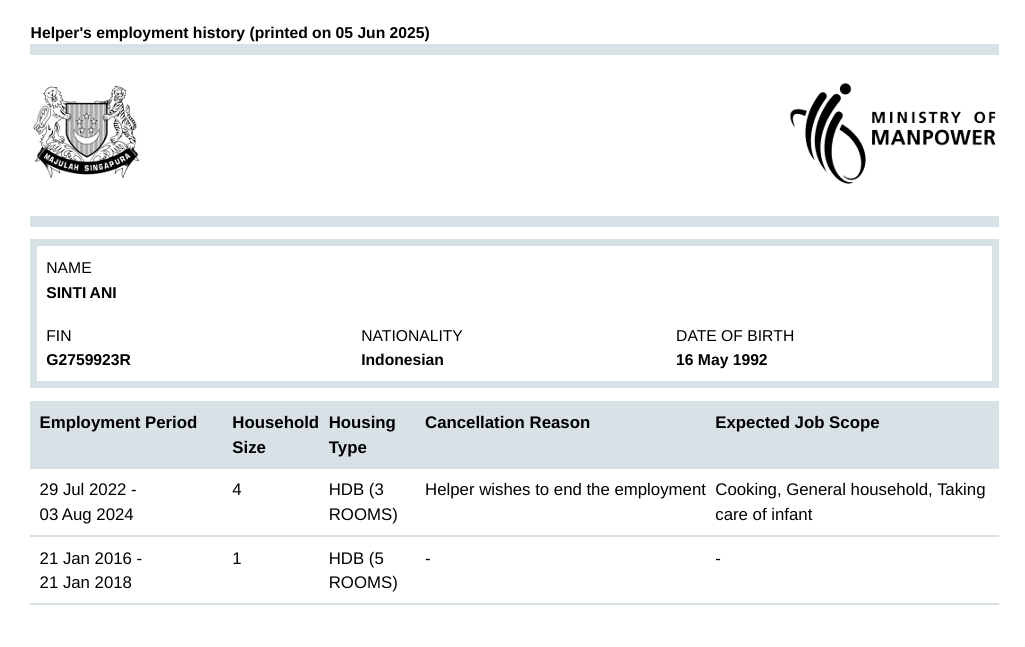Click the HDB (3 ROOMS) housing type
Image resolution: width=1025 pixels, height=647 pixels.
coord(362,502)
